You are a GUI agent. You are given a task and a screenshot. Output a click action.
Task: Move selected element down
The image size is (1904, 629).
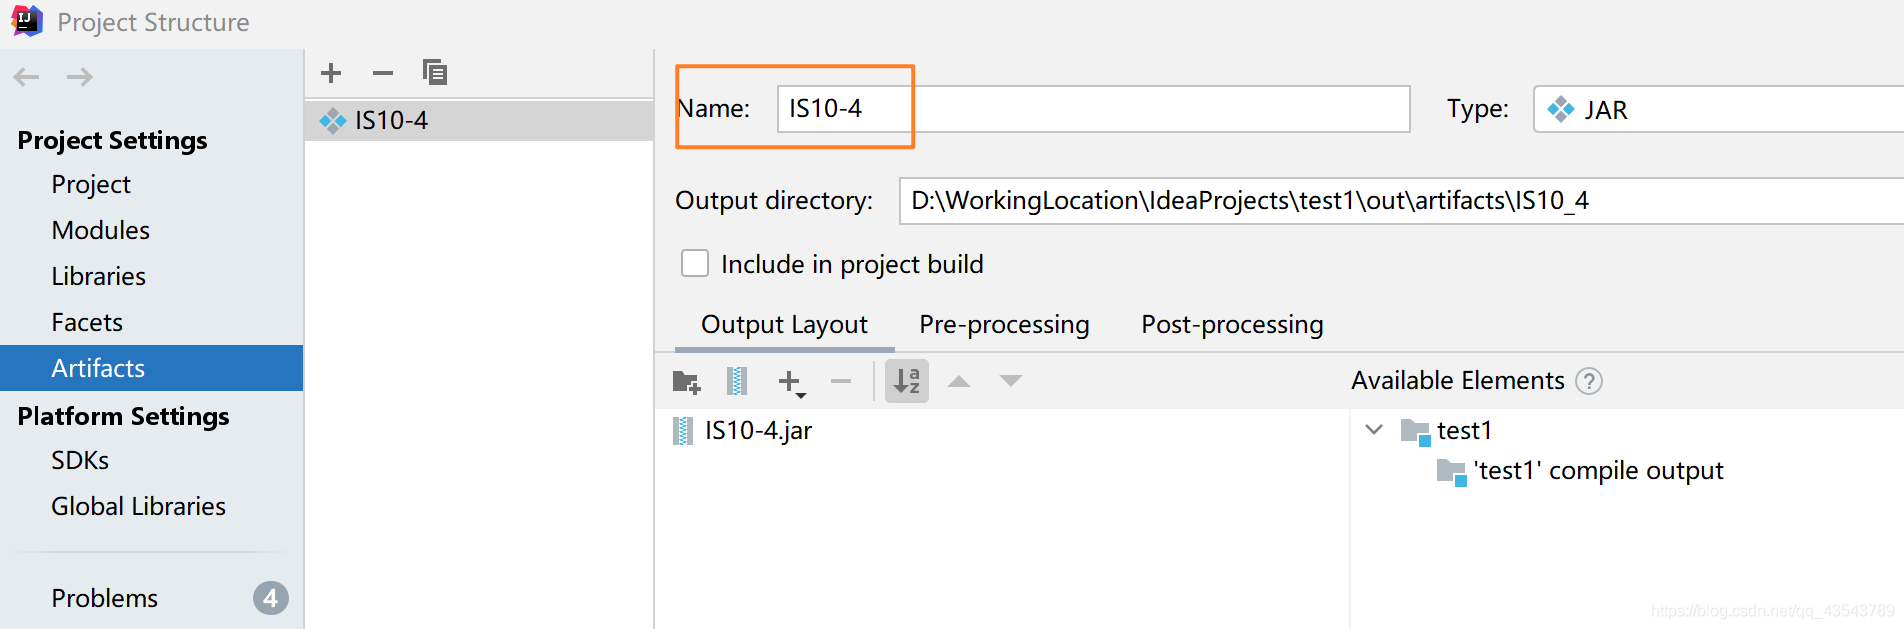click(1011, 381)
